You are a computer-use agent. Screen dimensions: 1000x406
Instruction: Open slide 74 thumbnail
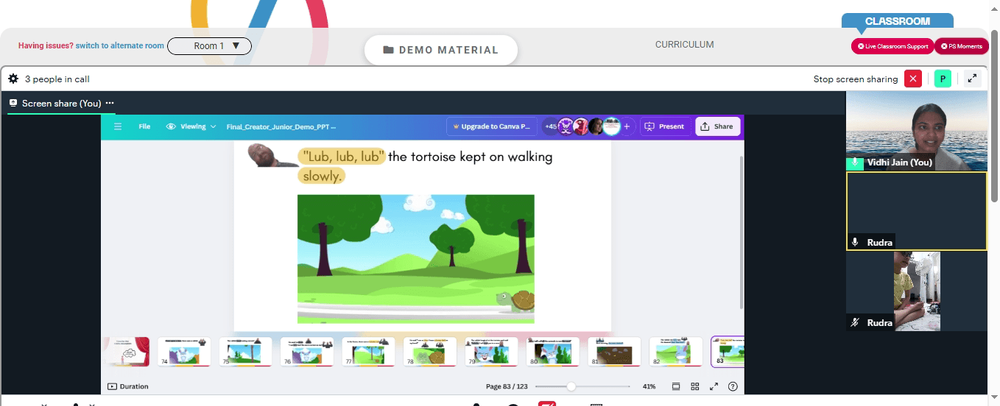[x=184, y=352]
